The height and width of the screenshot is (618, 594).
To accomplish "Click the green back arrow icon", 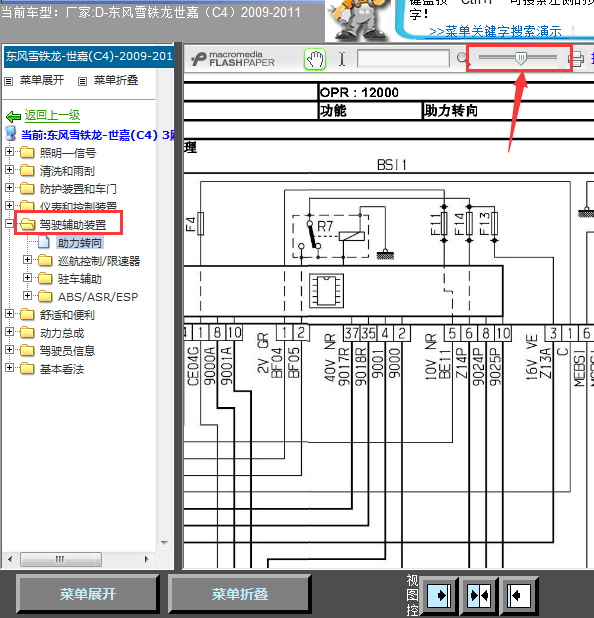I will [13, 116].
